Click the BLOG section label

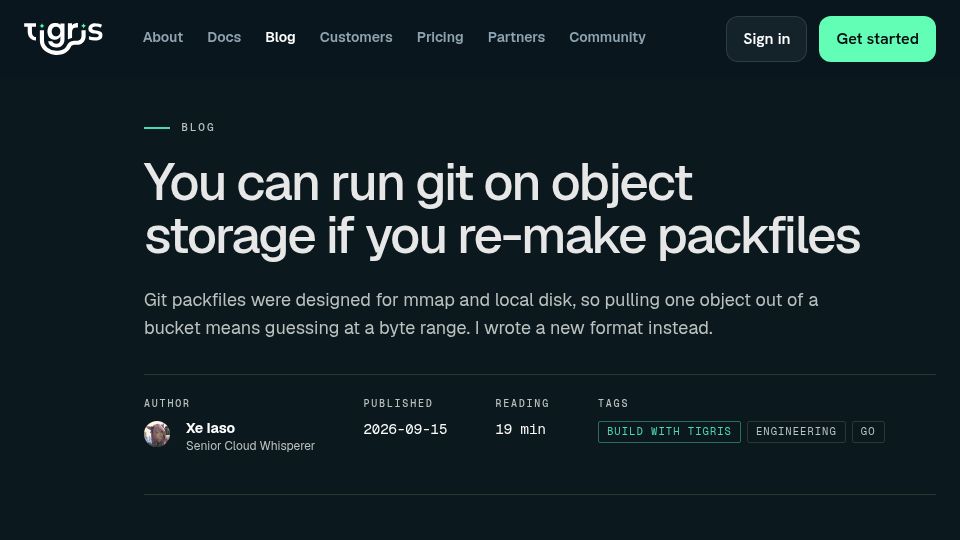[x=198, y=127]
